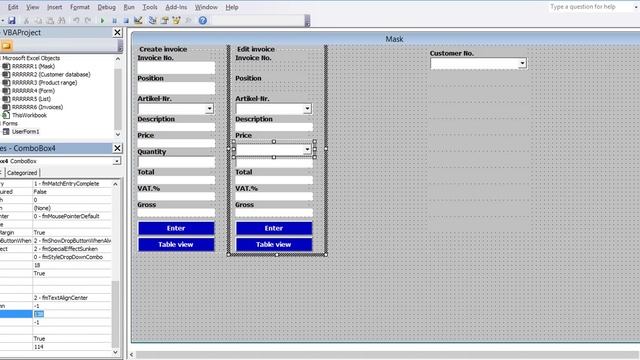Click the Save icon in the toolbar
The height and width of the screenshot is (360, 640).
(x=12, y=20)
